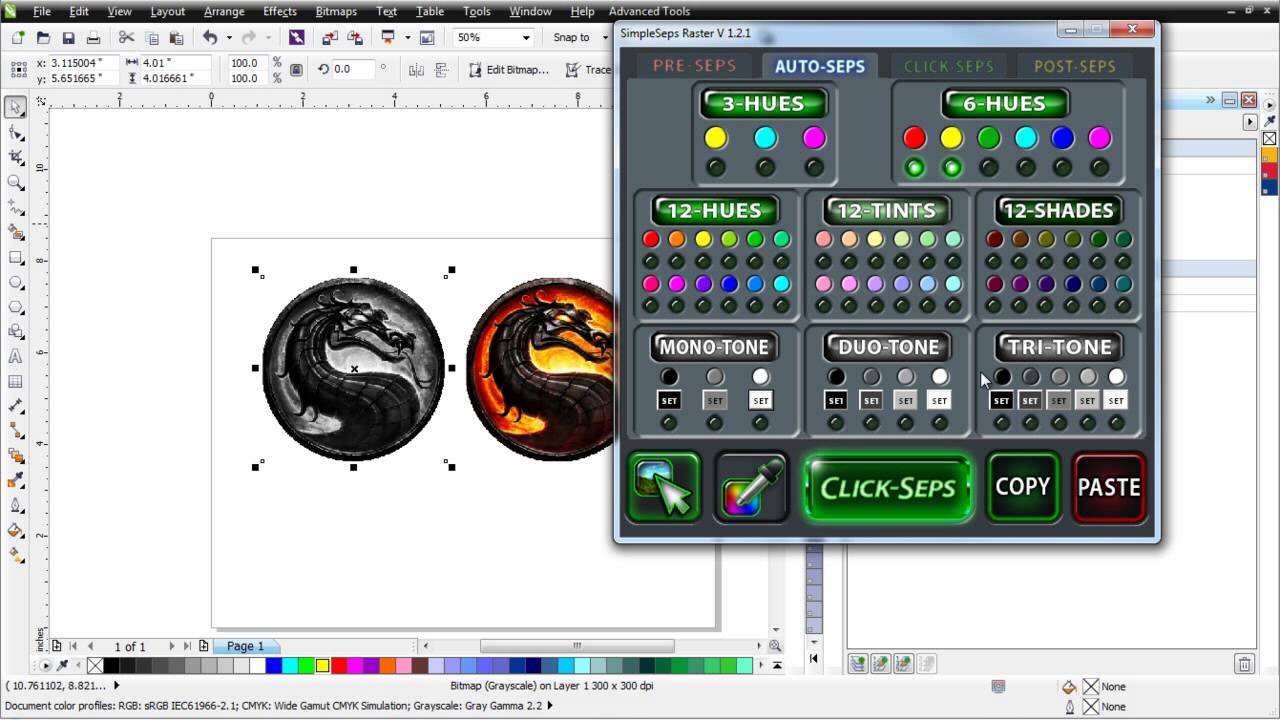The width and height of the screenshot is (1280, 720).
Task: Expand the document color profiles status arrow
Action: (549, 706)
